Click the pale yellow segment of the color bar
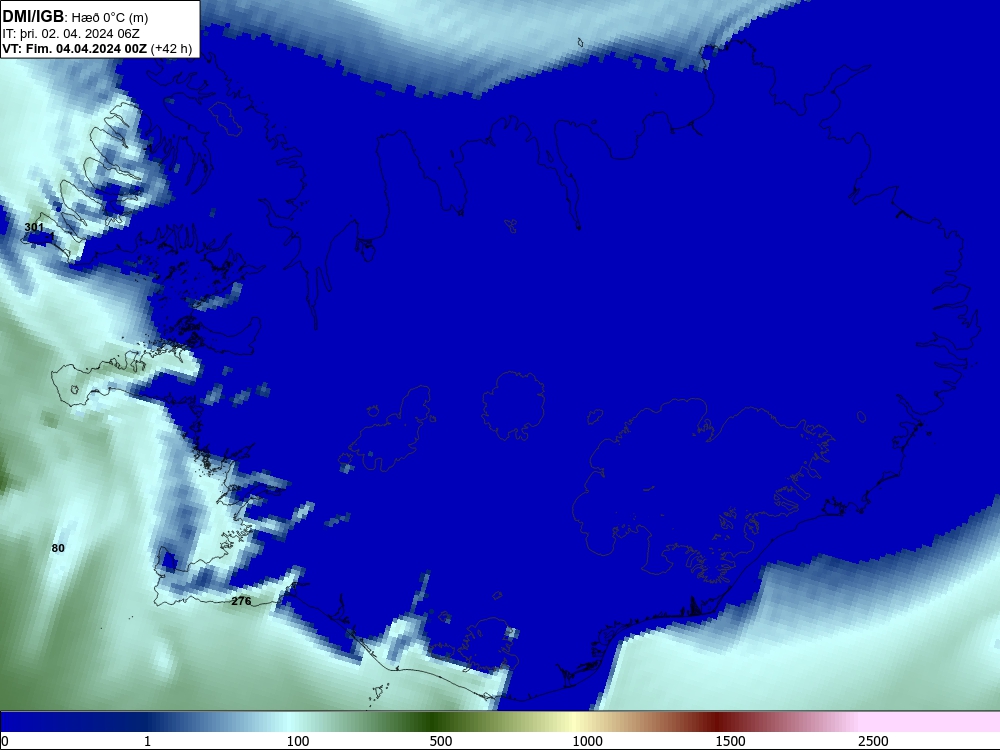1000x750 pixels. tap(574, 722)
